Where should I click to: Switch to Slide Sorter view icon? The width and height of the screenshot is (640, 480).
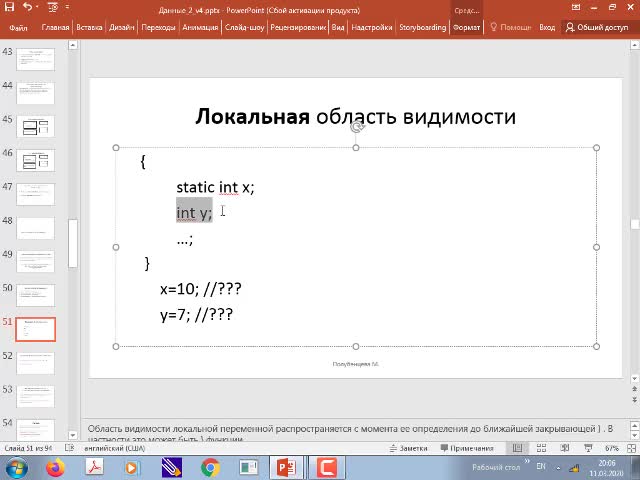(541, 448)
